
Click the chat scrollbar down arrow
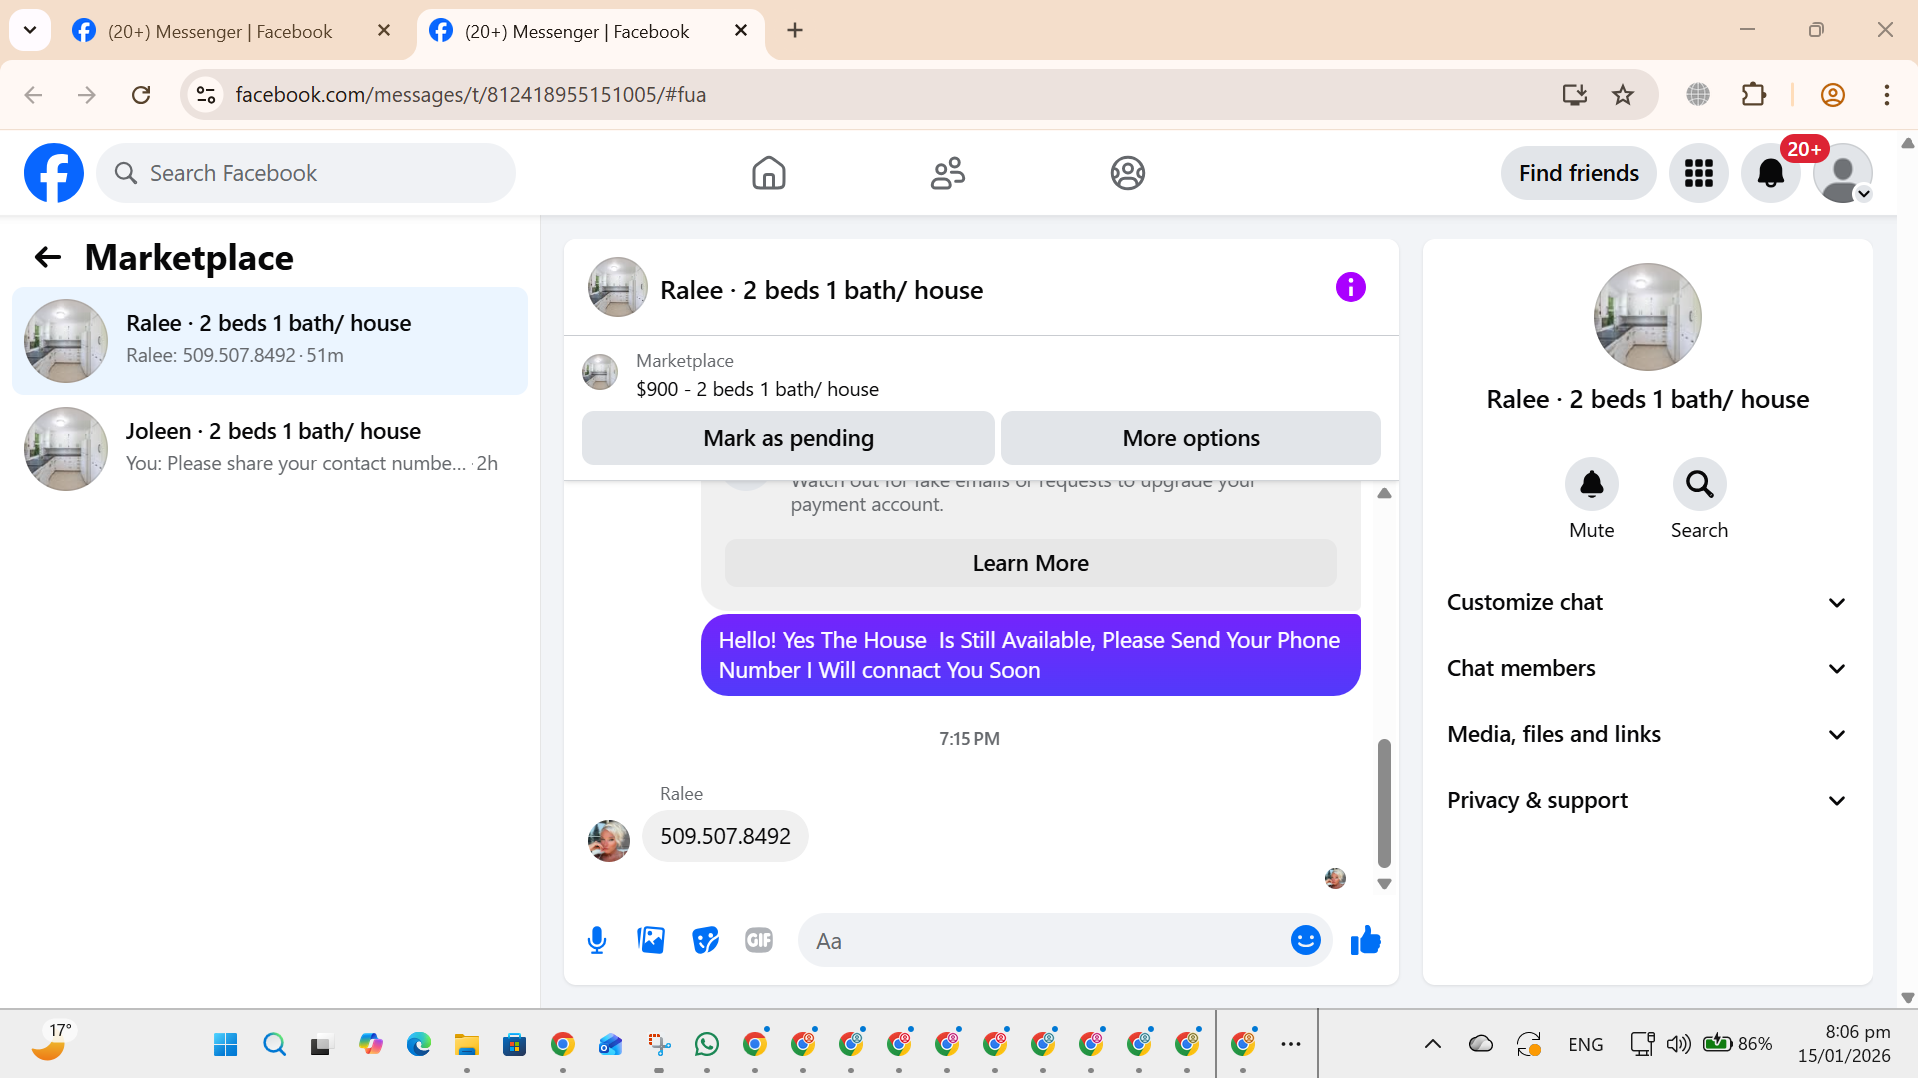coord(1384,884)
